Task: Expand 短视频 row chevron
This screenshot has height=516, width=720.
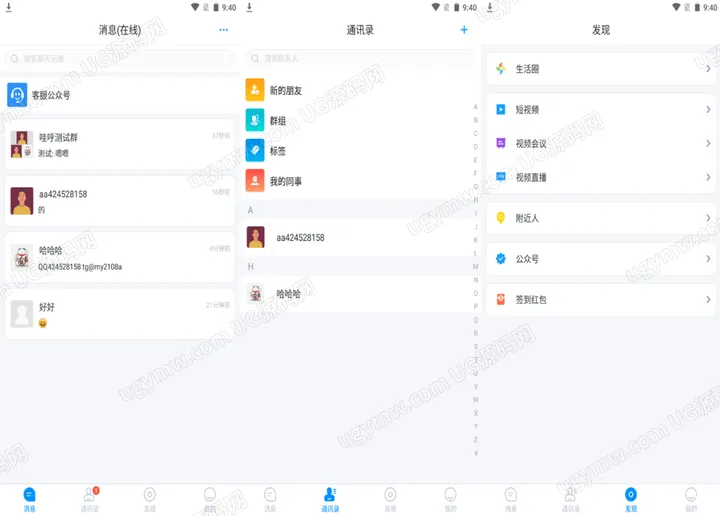Action: coord(708,109)
